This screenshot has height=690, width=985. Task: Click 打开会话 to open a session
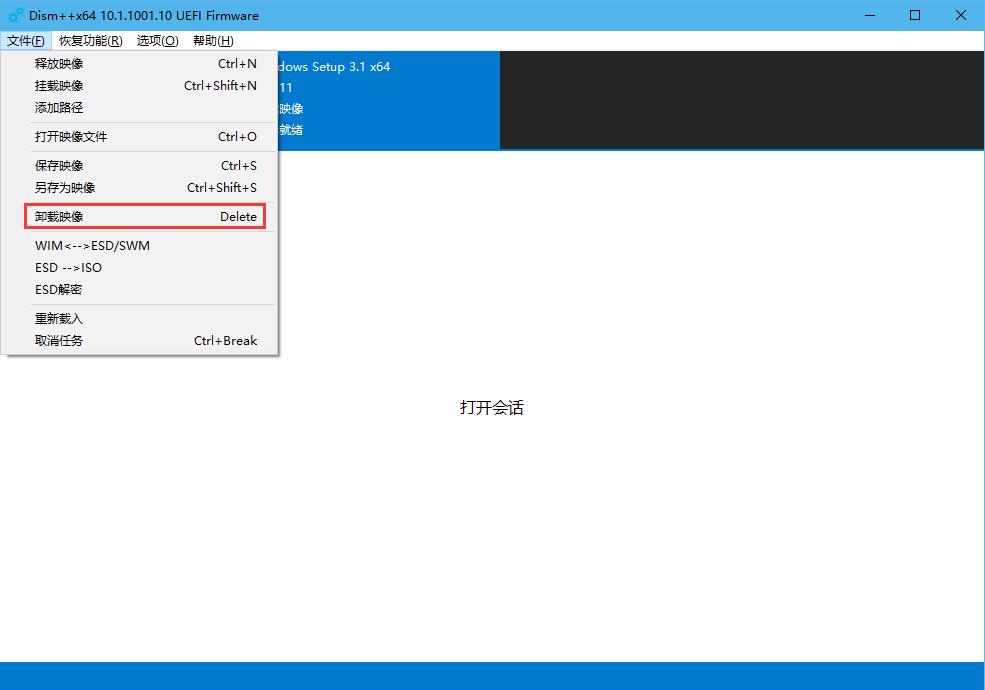coord(491,408)
